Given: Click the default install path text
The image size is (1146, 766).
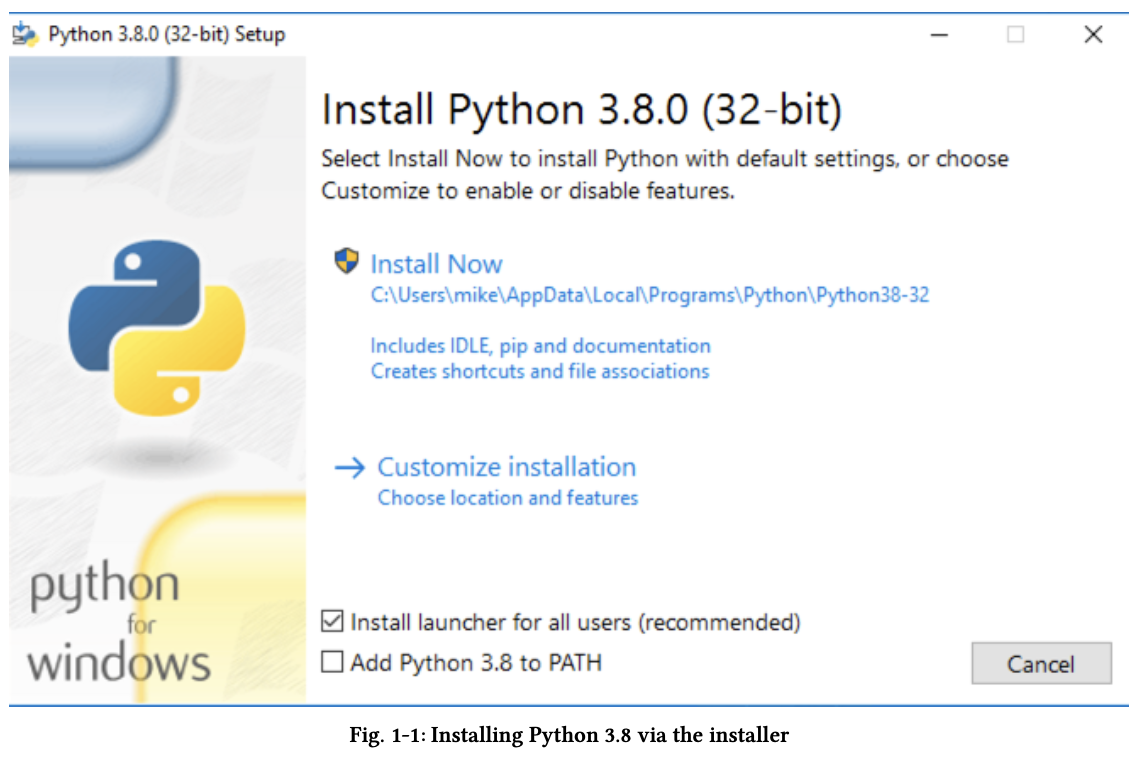Looking at the screenshot, I should [x=649, y=294].
